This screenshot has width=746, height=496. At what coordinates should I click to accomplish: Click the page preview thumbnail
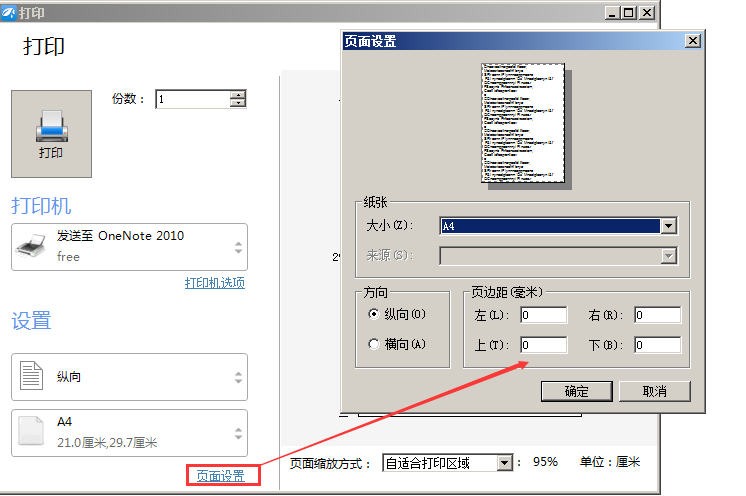tap(523, 124)
